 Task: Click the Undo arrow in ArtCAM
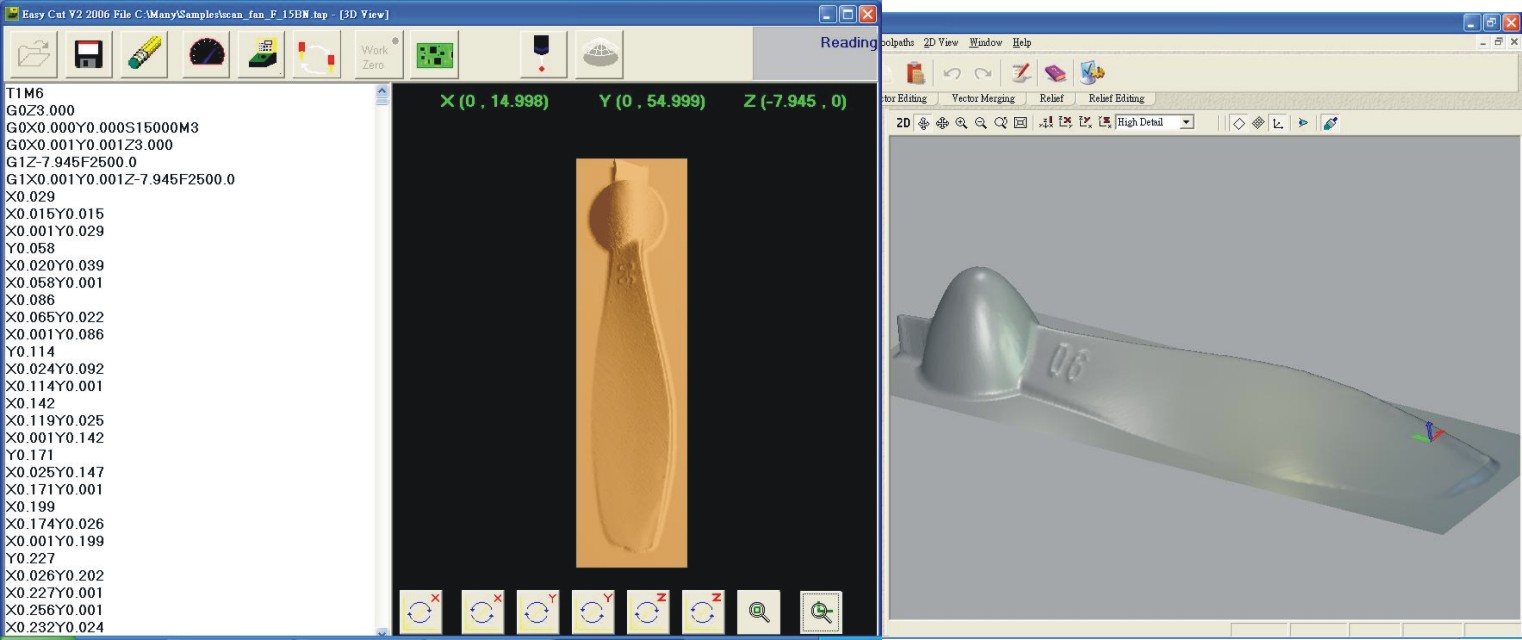954,73
